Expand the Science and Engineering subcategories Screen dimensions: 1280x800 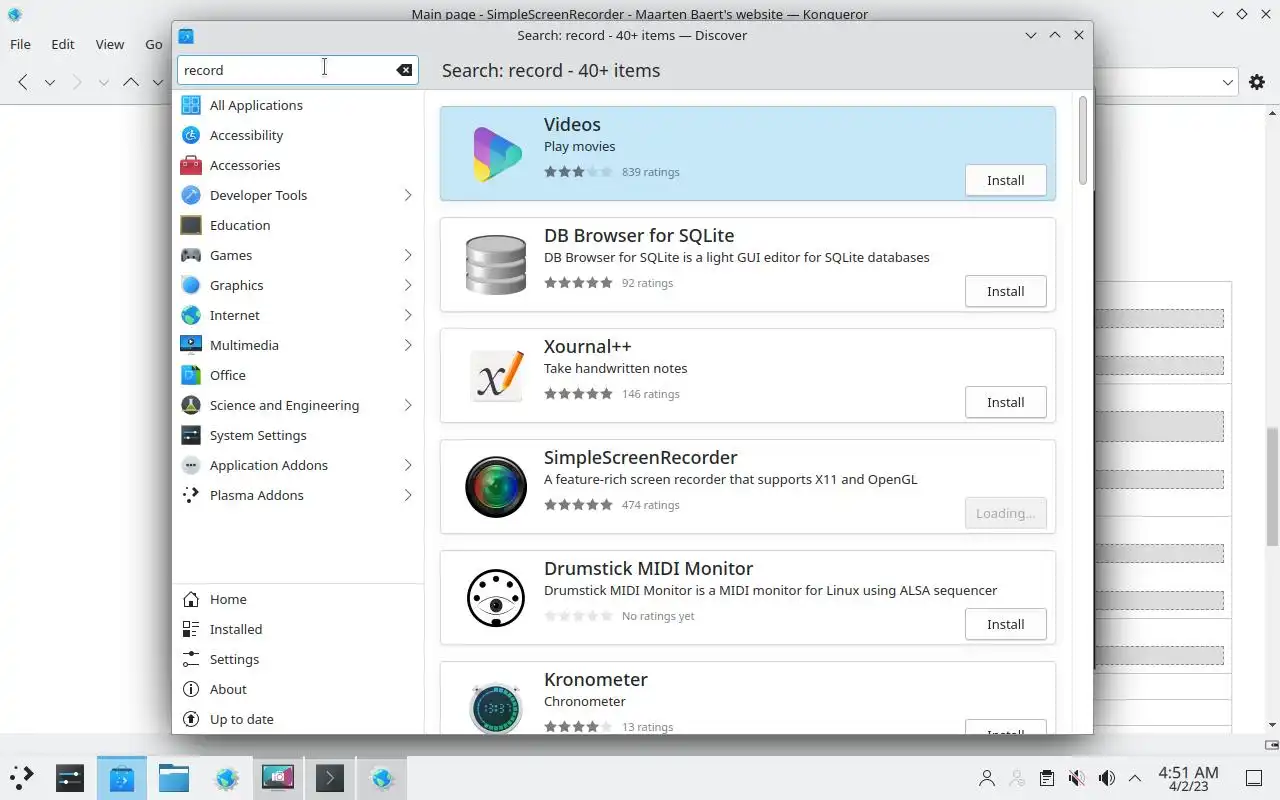[408, 405]
